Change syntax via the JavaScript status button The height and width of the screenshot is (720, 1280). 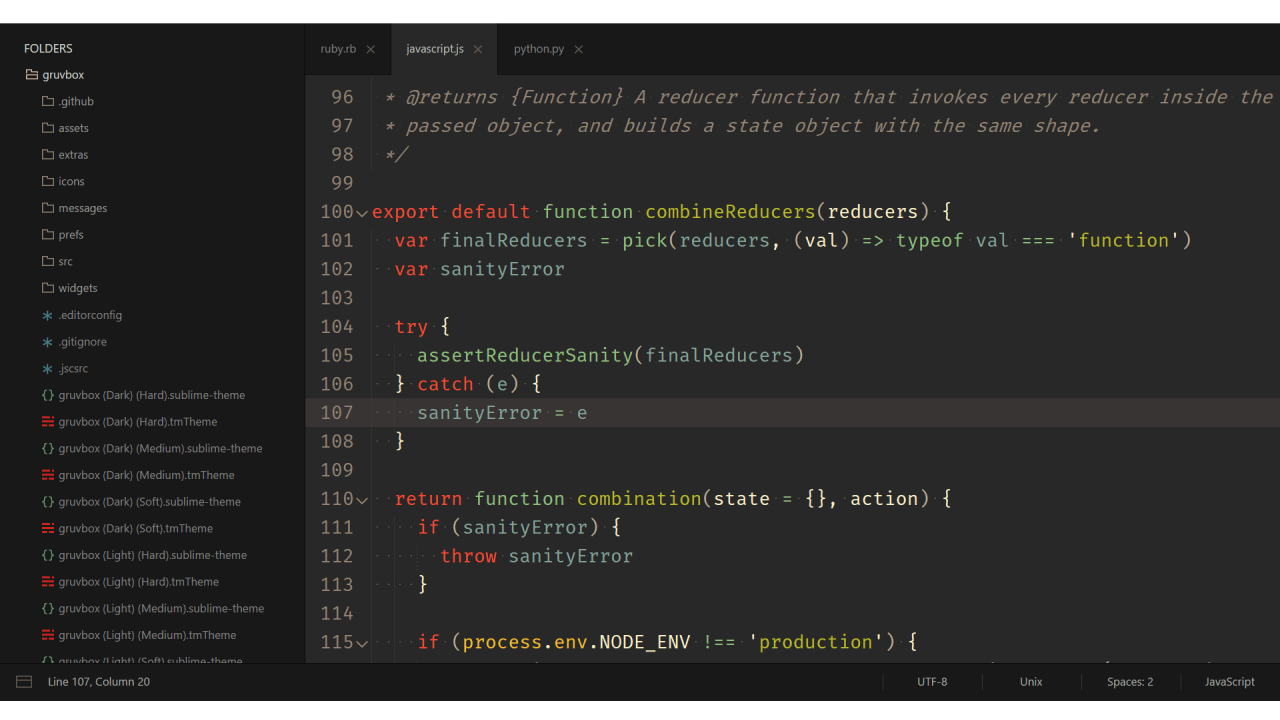(x=1229, y=682)
